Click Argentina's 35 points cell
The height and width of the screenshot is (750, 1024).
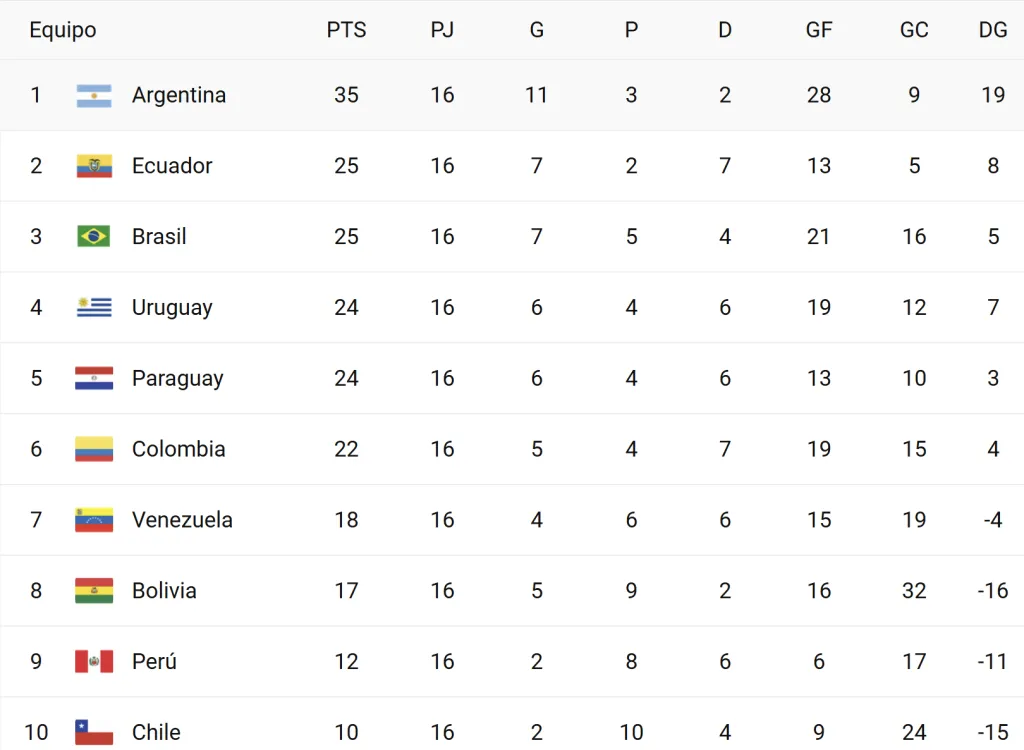pyautogui.click(x=346, y=95)
